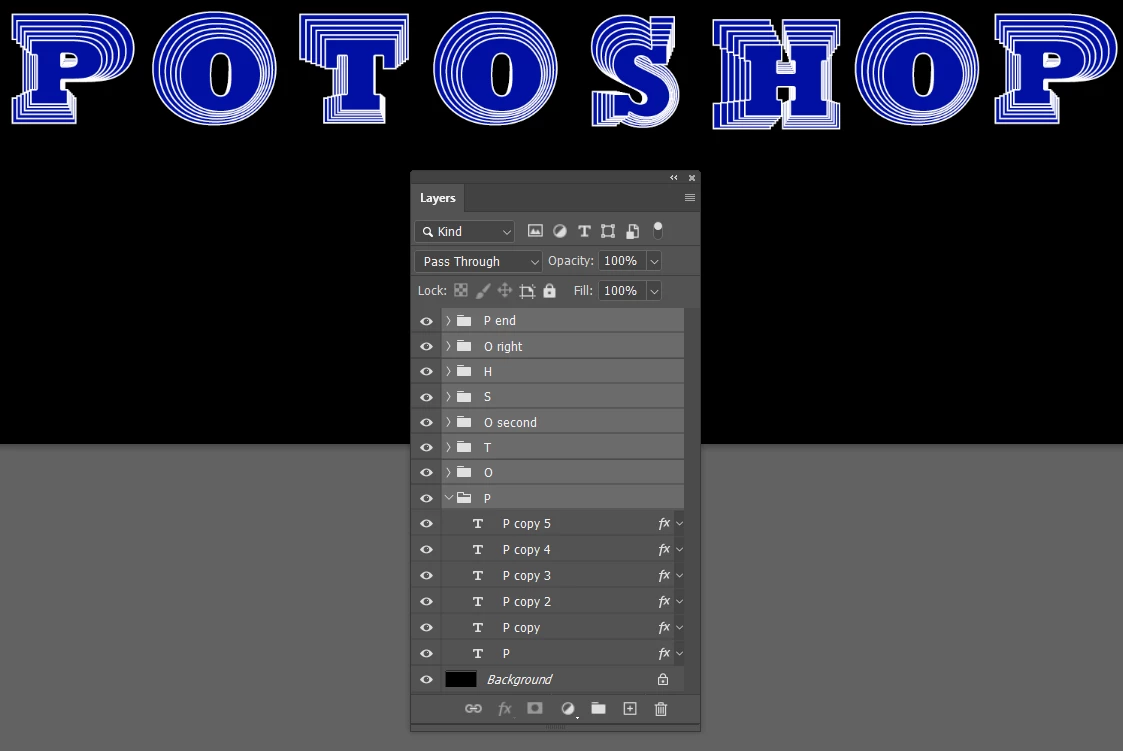
Task: Click the Background layer black thumbnail
Action: 461,679
